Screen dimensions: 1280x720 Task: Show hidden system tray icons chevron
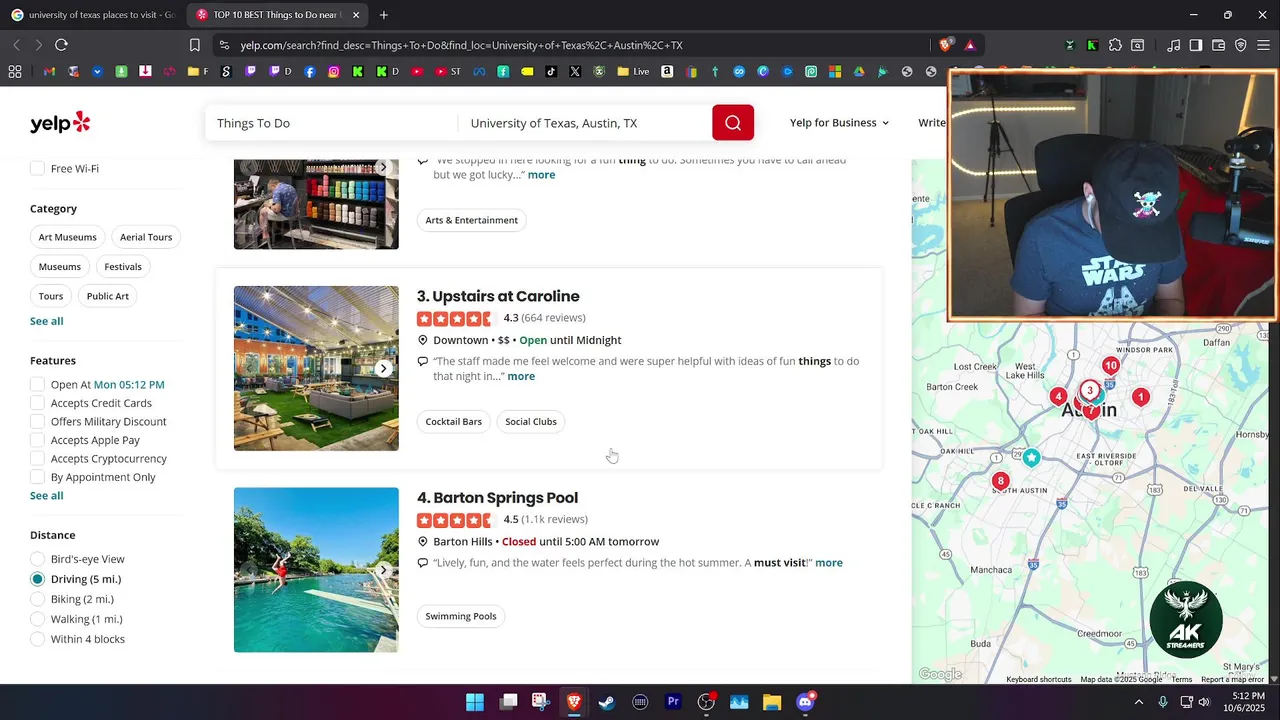point(1139,702)
